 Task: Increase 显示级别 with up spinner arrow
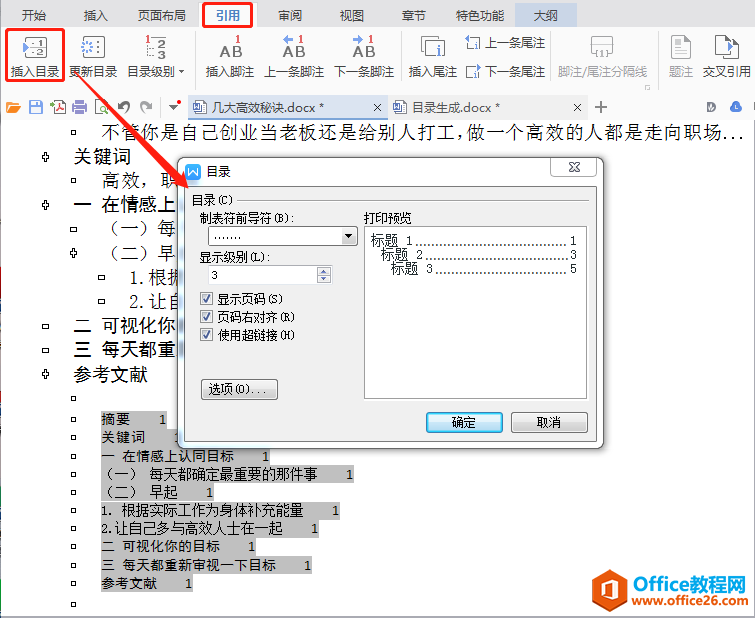(x=324, y=271)
